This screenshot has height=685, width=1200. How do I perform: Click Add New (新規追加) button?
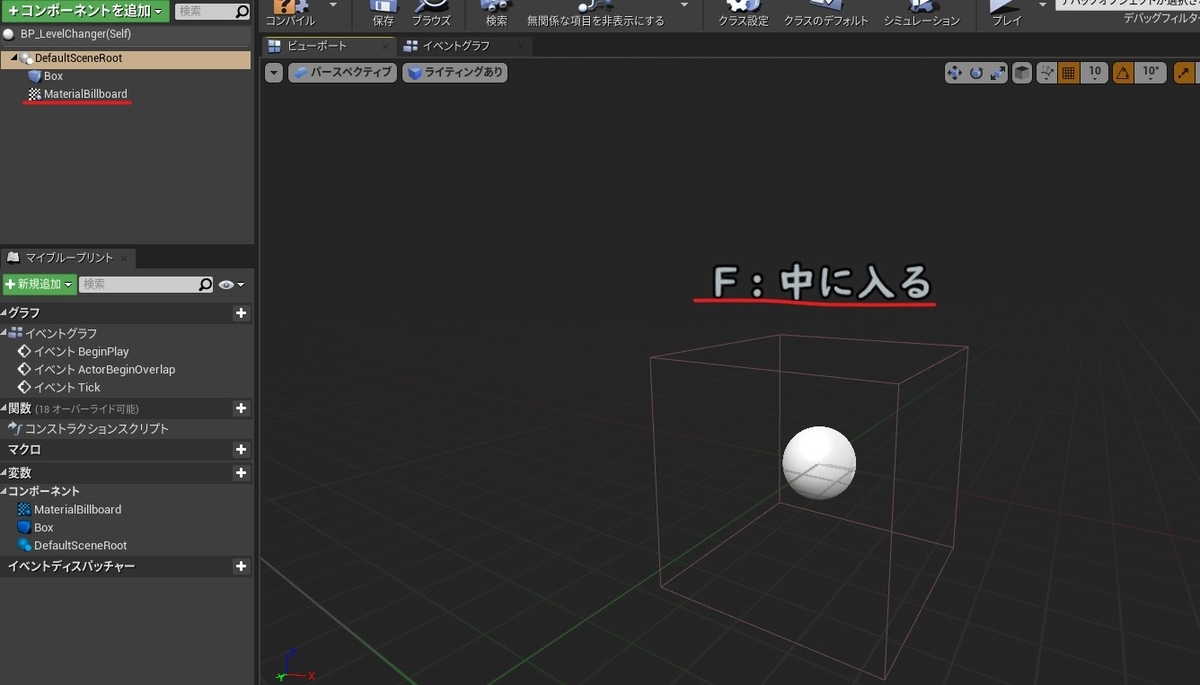tap(39, 284)
